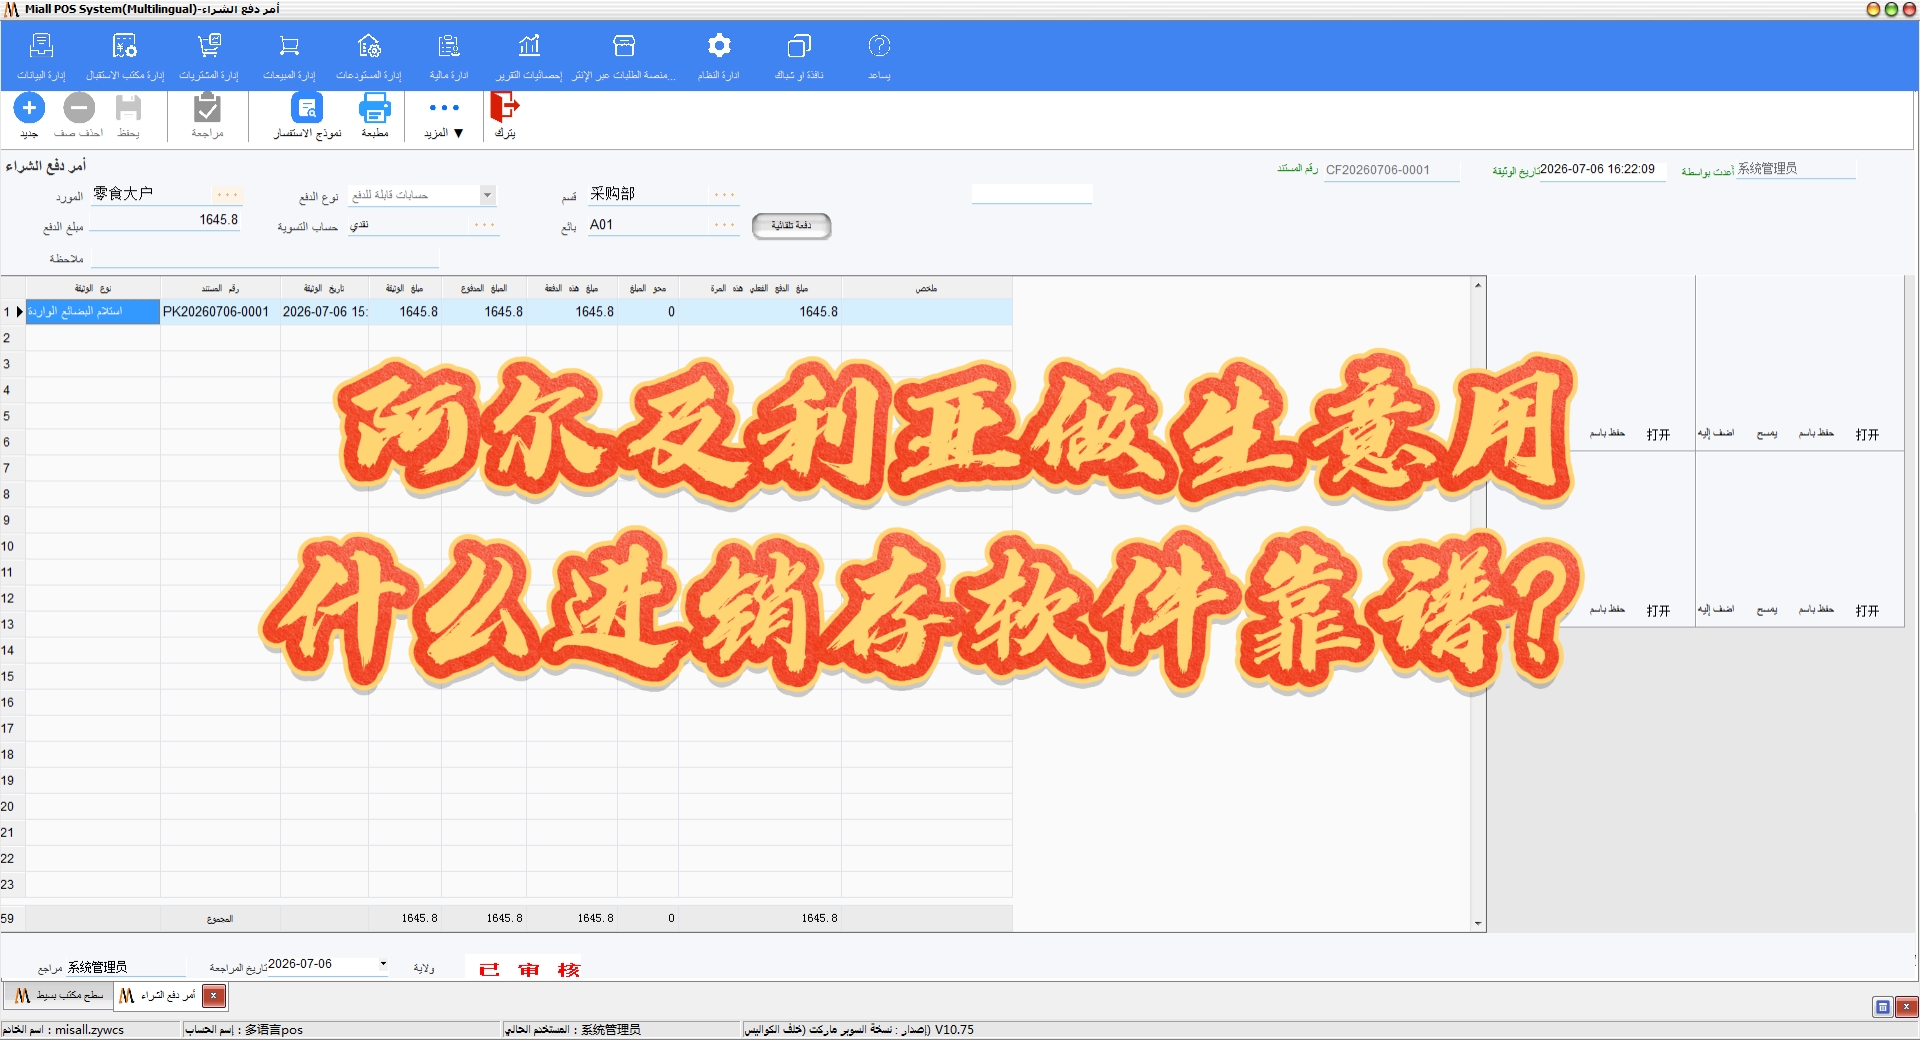The image size is (1920, 1040).
Task: Open Report Statistics (إحصائيات التقرير) chart icon
Action: (x=529, y=56)
